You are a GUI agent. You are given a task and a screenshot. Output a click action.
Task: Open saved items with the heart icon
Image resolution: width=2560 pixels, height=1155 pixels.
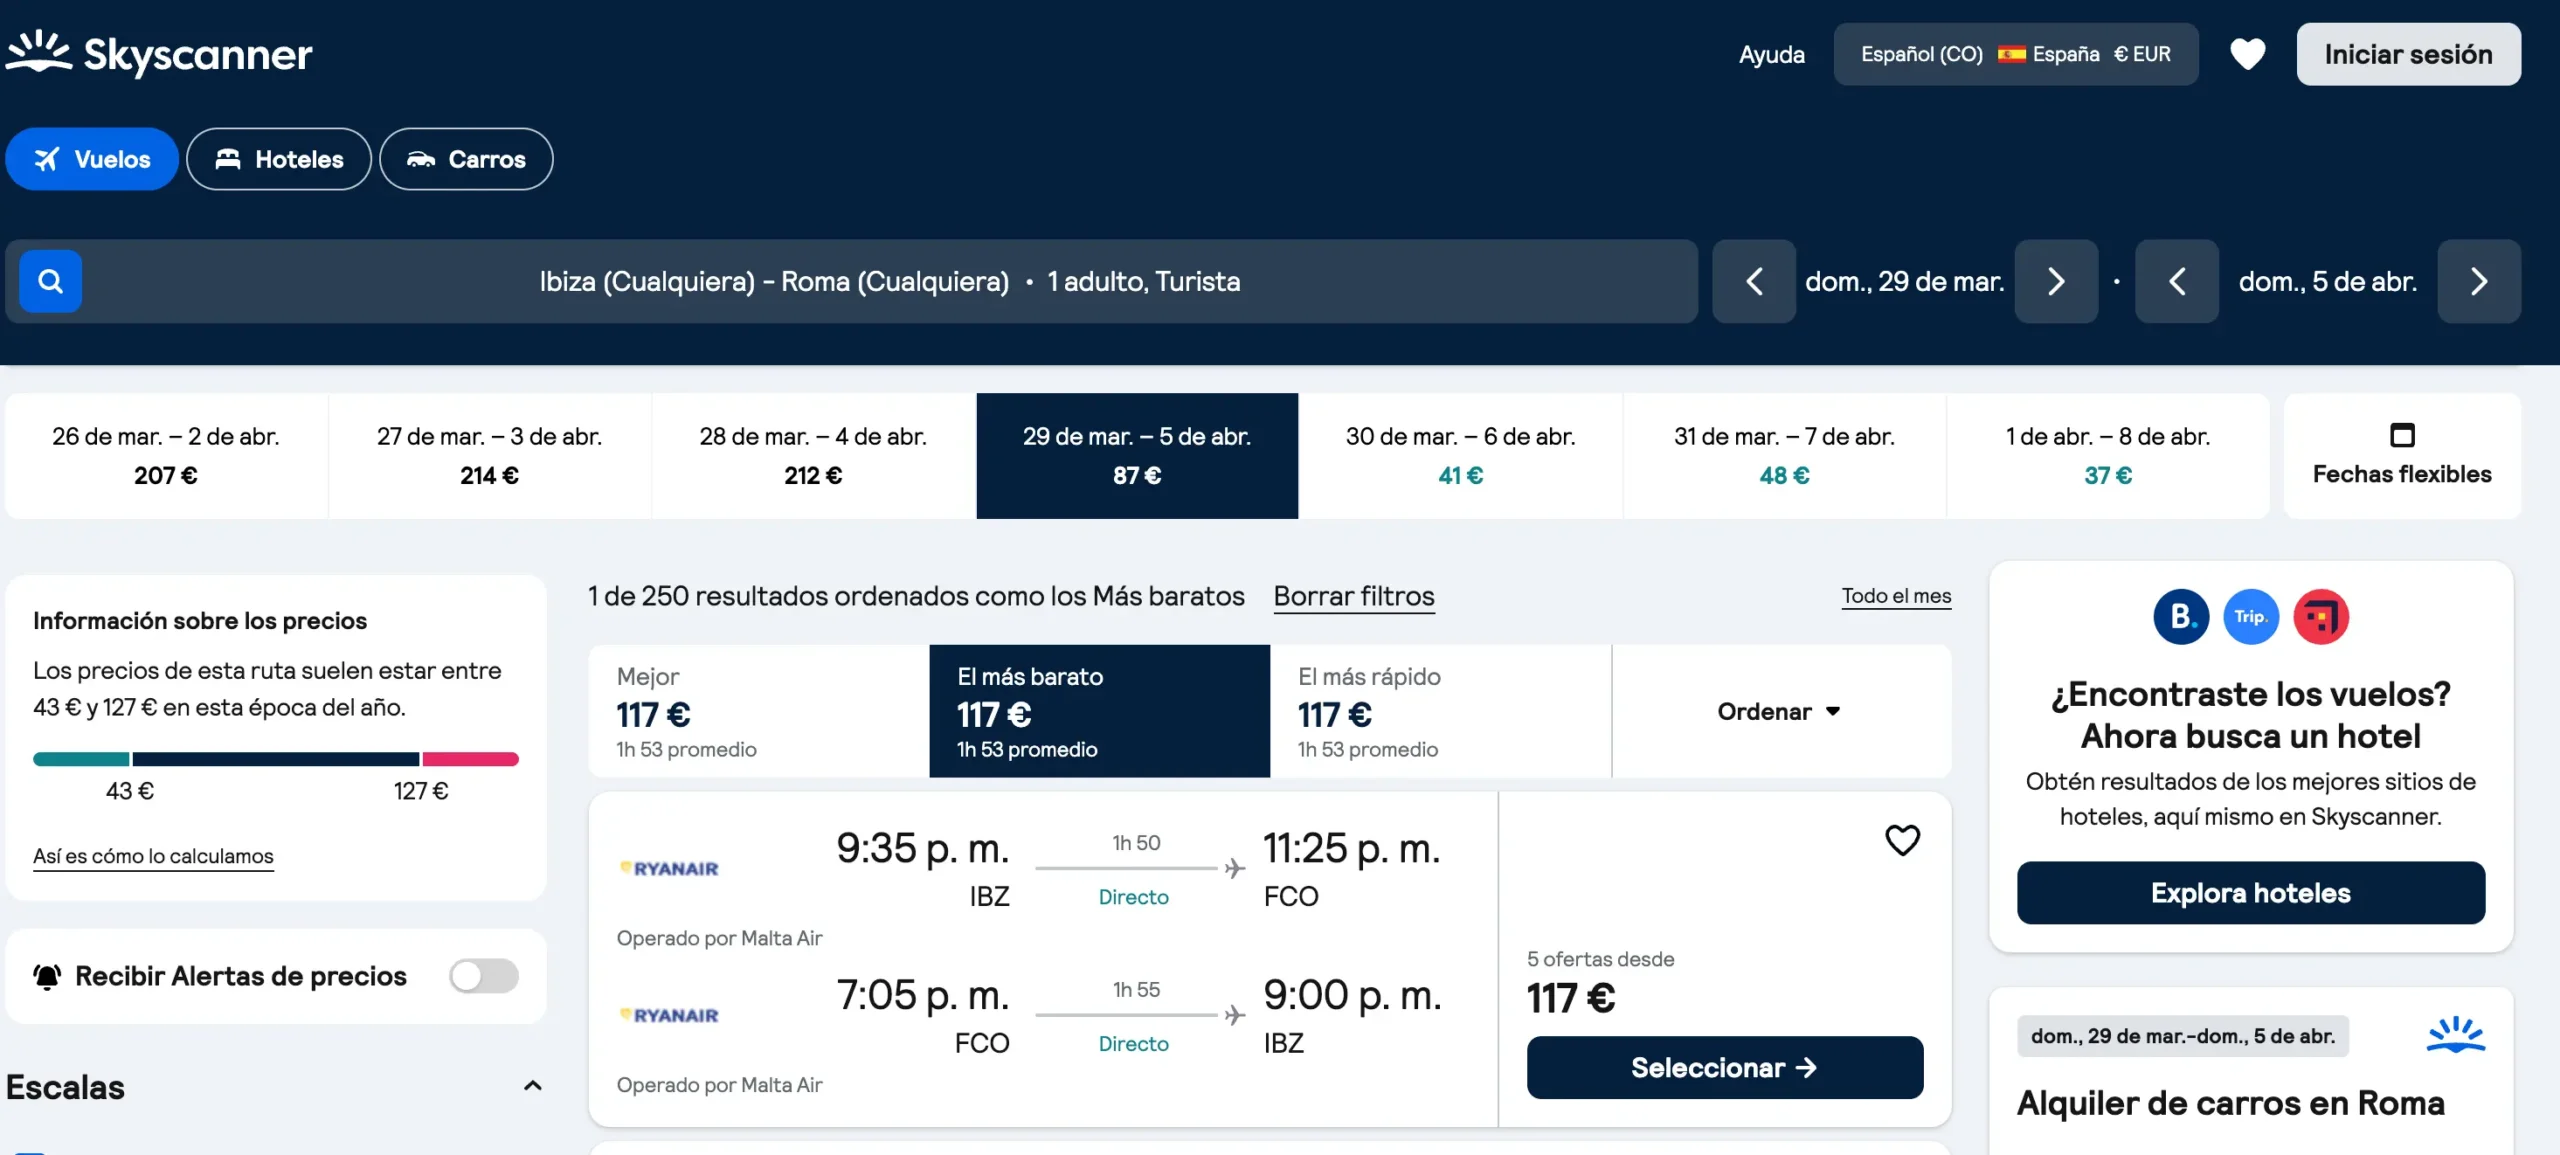(x=2248, y=54)
